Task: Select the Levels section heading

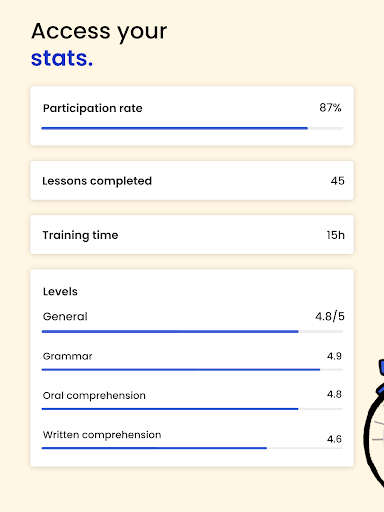Action: [x=60, y=291]
